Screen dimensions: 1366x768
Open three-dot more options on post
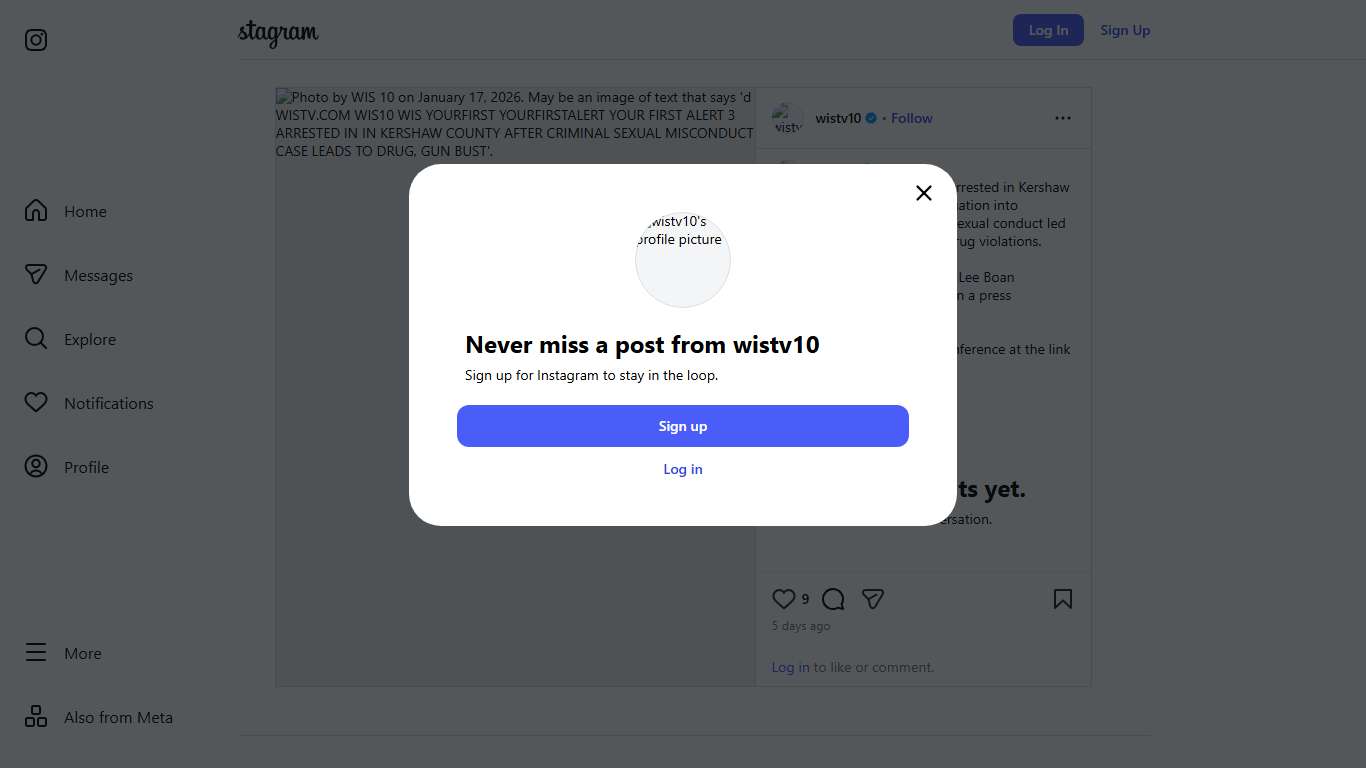tap(1062, 118)
